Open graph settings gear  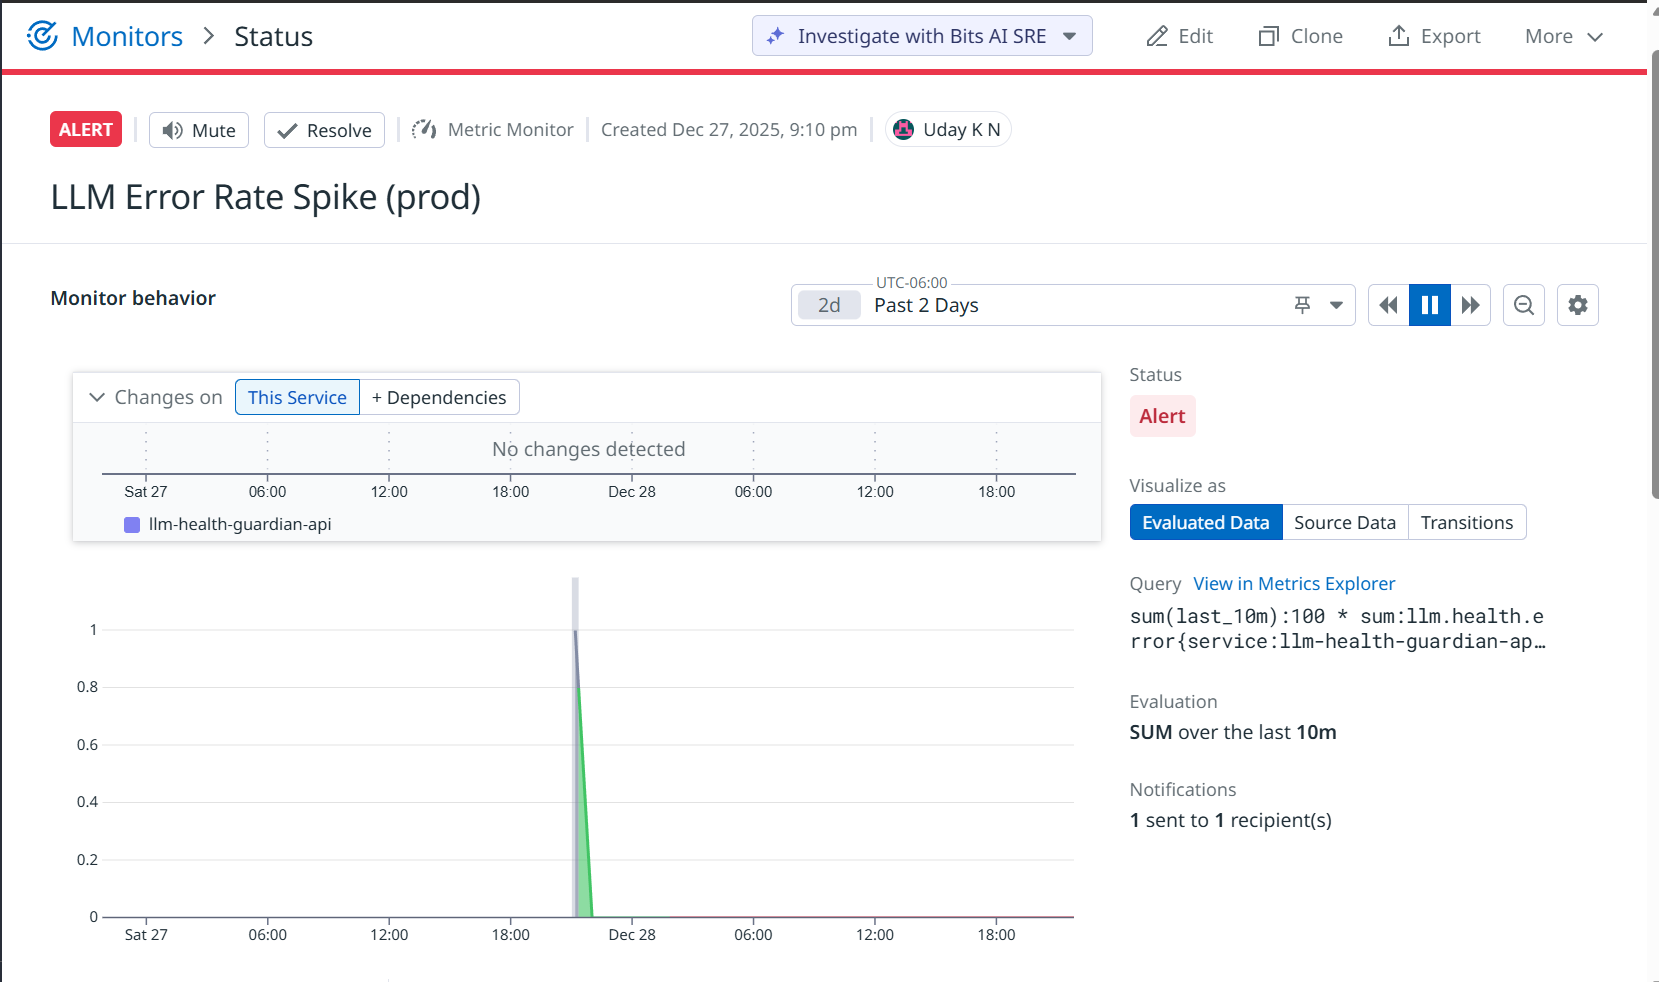(1578, 305)
